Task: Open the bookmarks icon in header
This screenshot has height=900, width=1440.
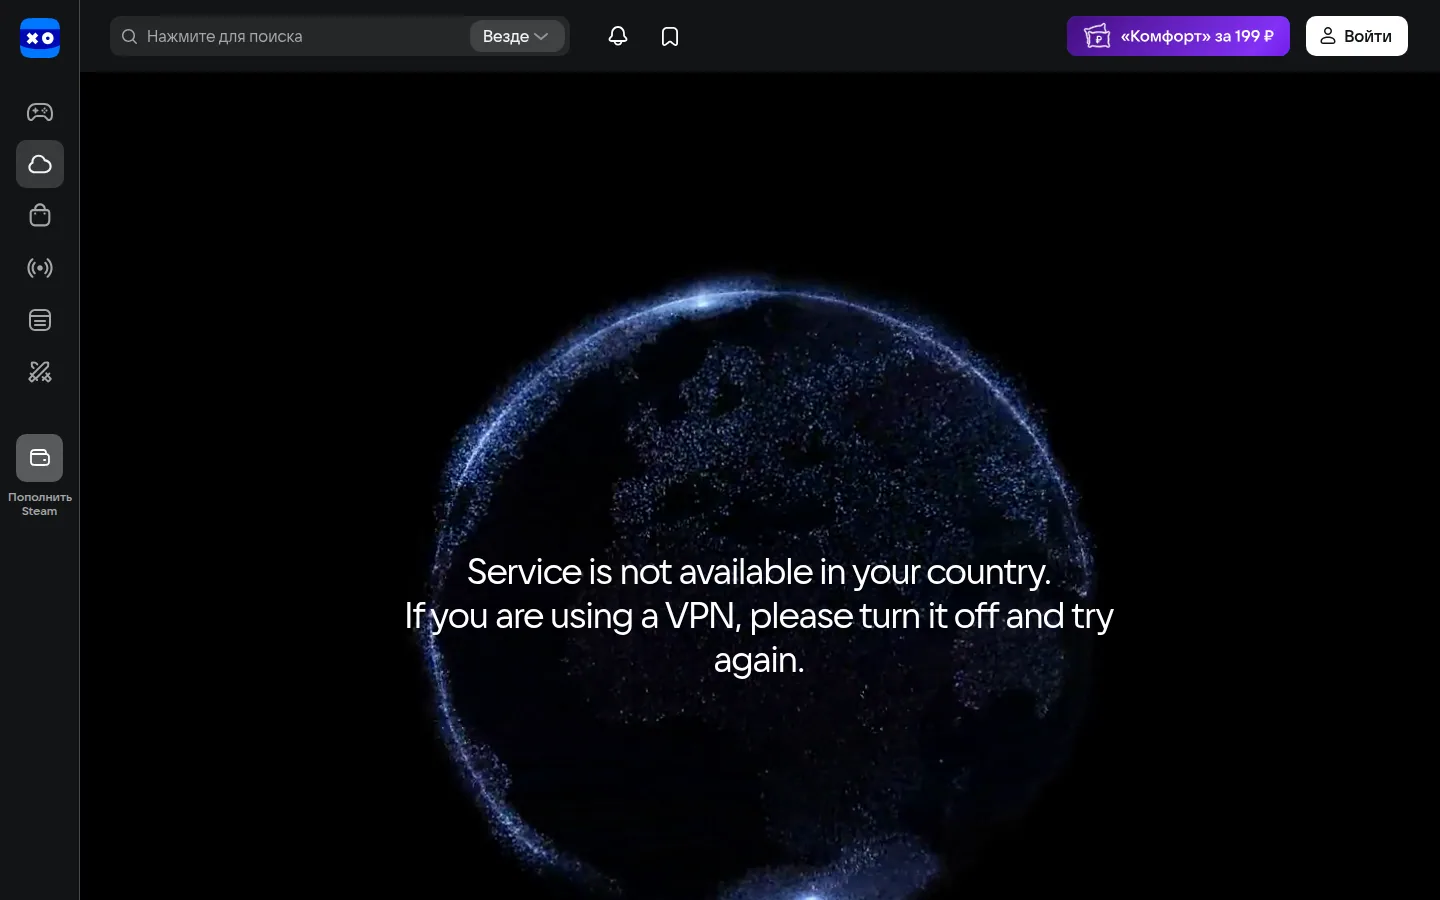Action: click(670, 36)
